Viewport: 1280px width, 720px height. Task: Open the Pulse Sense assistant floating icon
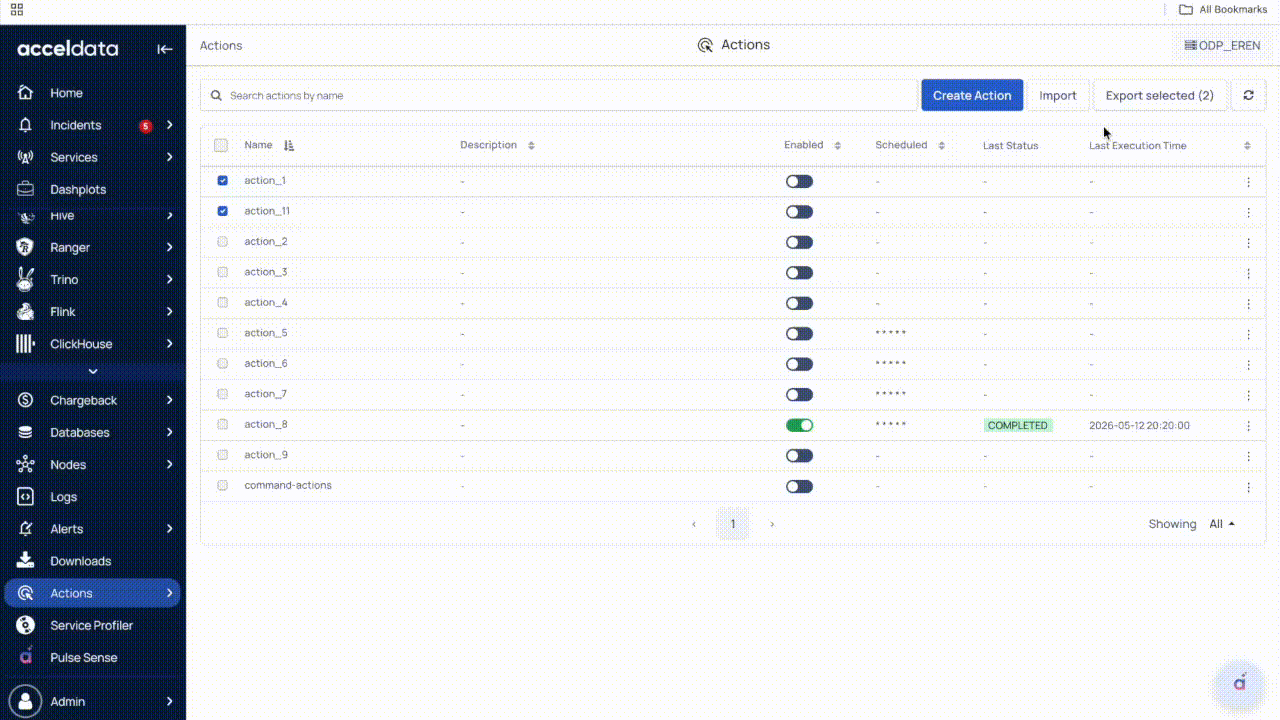[x=1239, y=683]
